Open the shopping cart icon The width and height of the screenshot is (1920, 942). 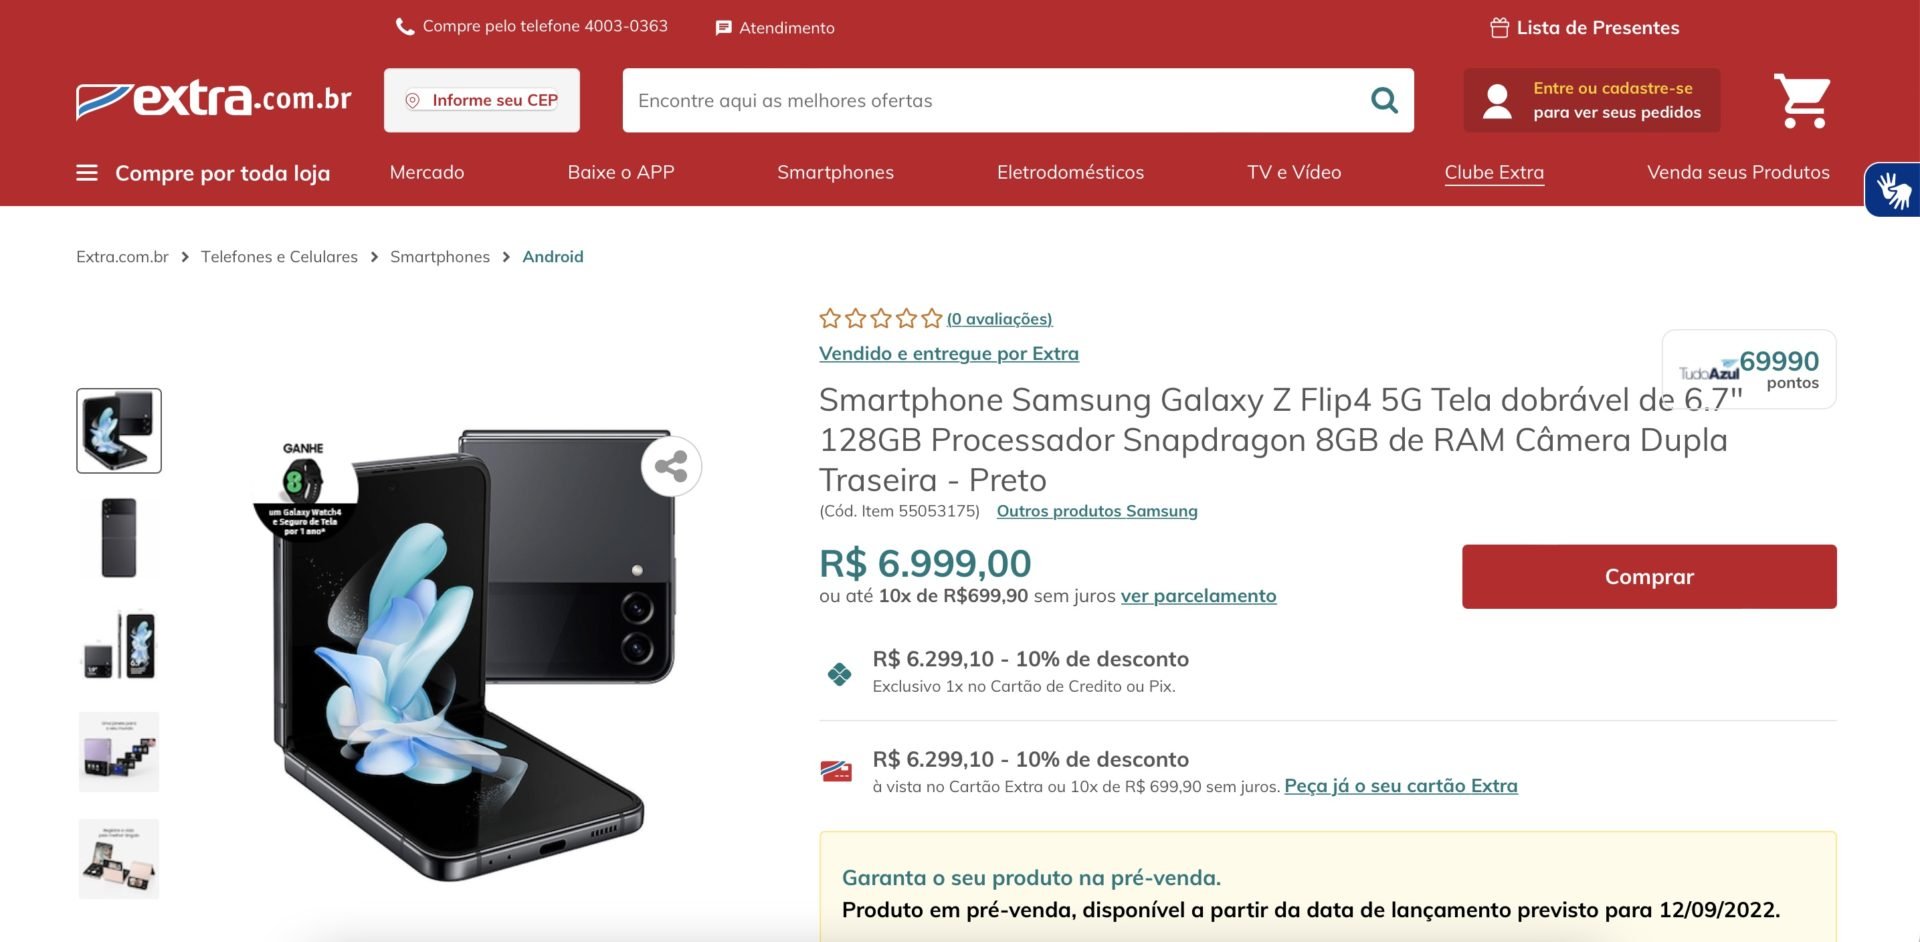pos(1802,100)
